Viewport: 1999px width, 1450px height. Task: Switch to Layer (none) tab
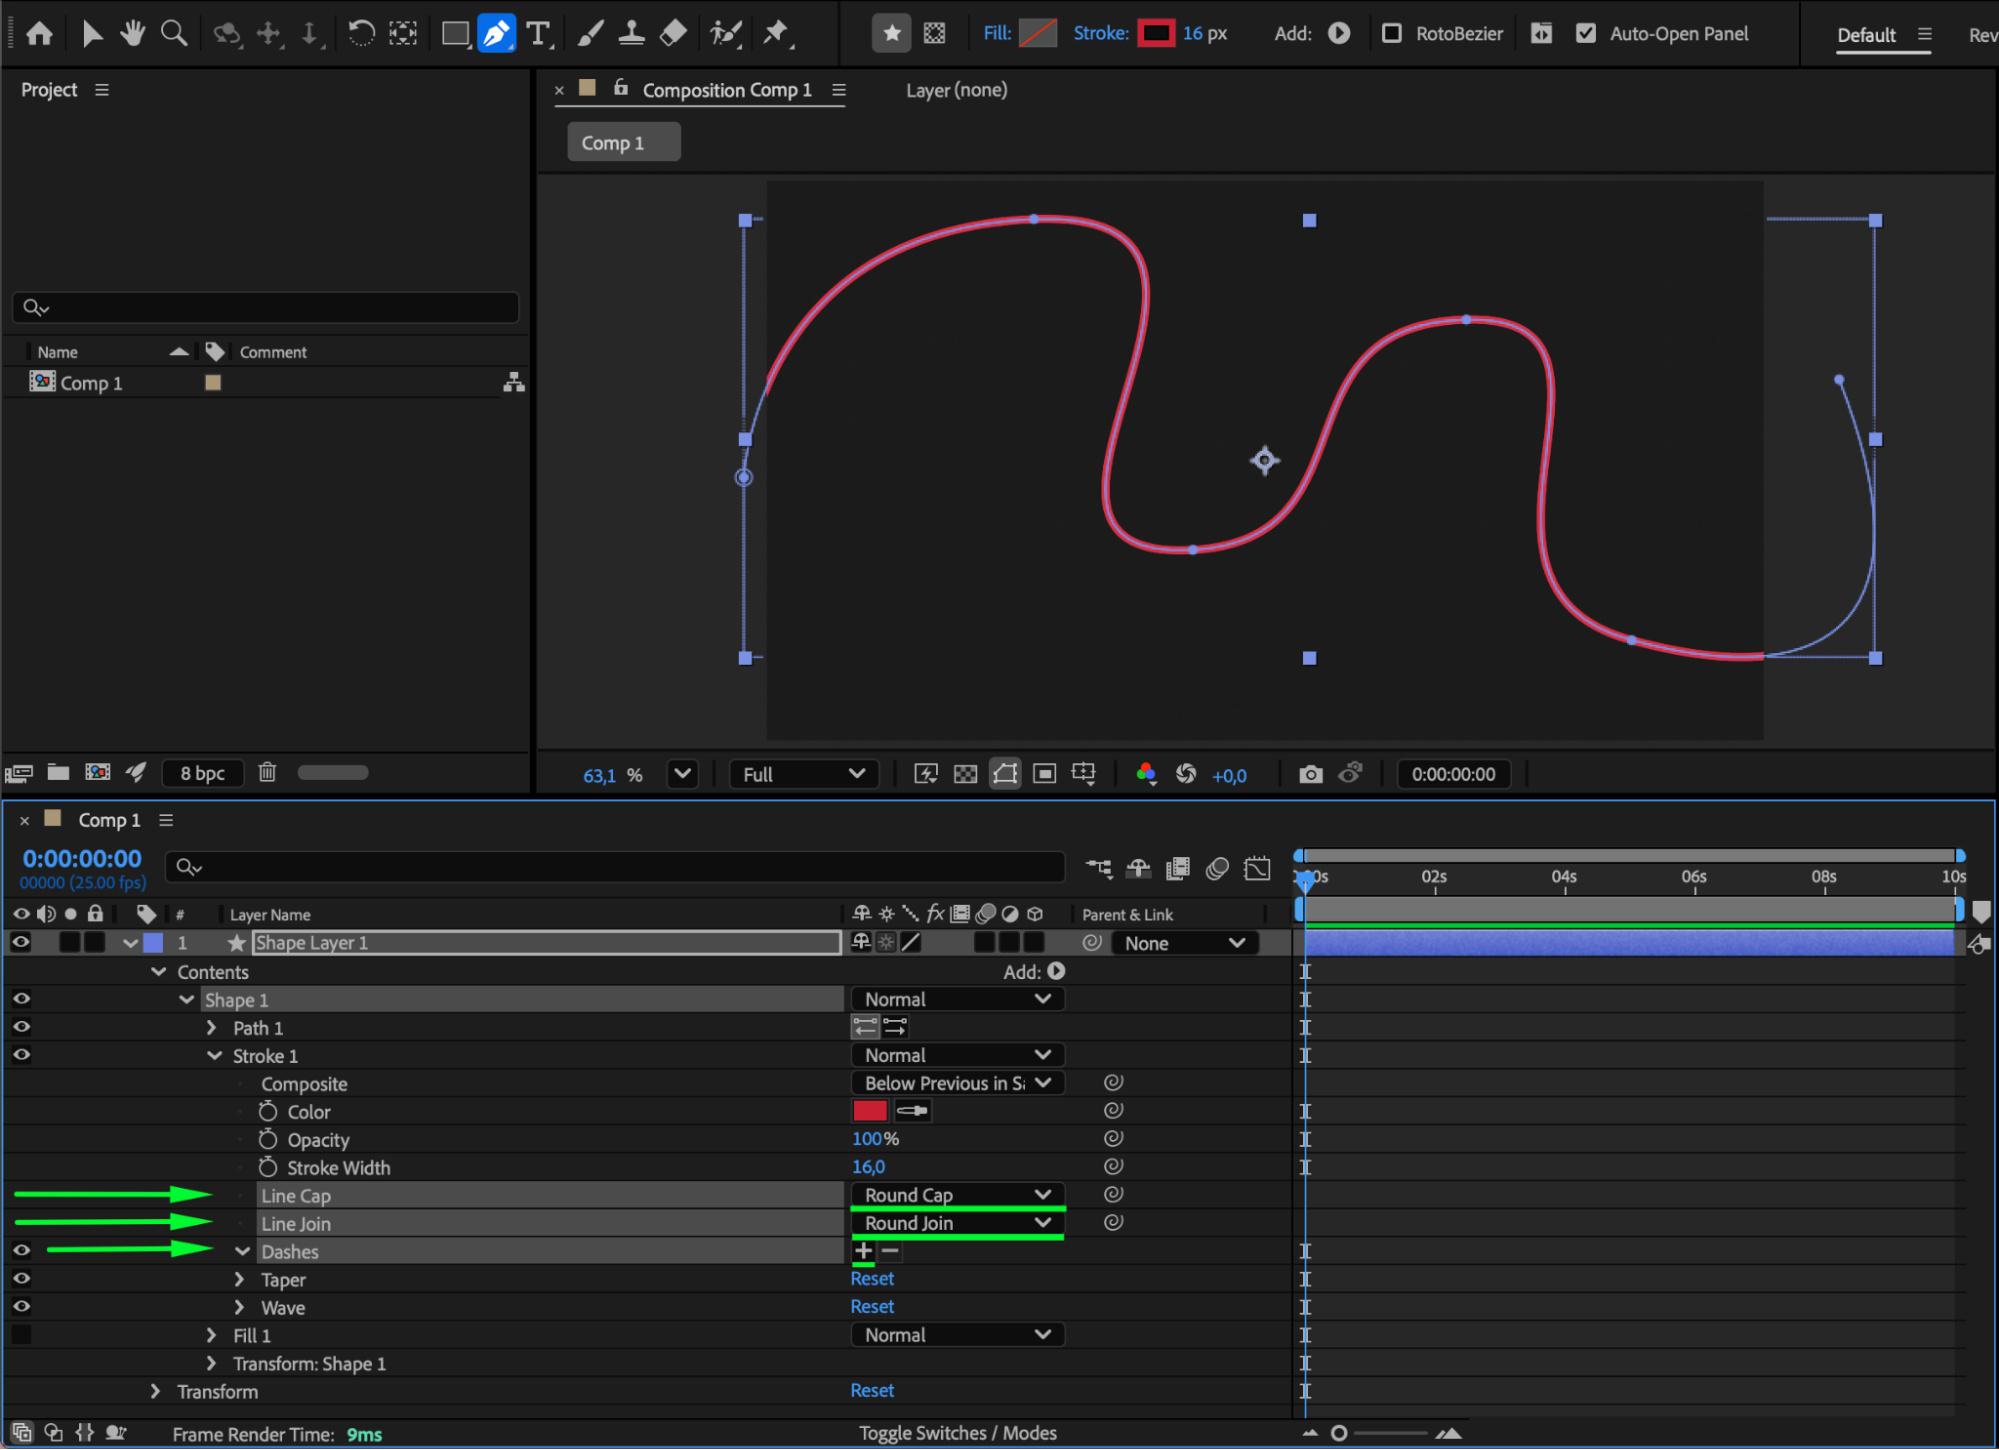click(x=956, y=90)
